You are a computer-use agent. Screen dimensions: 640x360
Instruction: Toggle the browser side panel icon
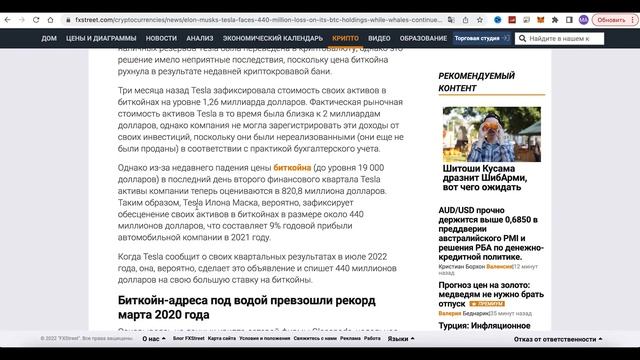pos(569,20)
